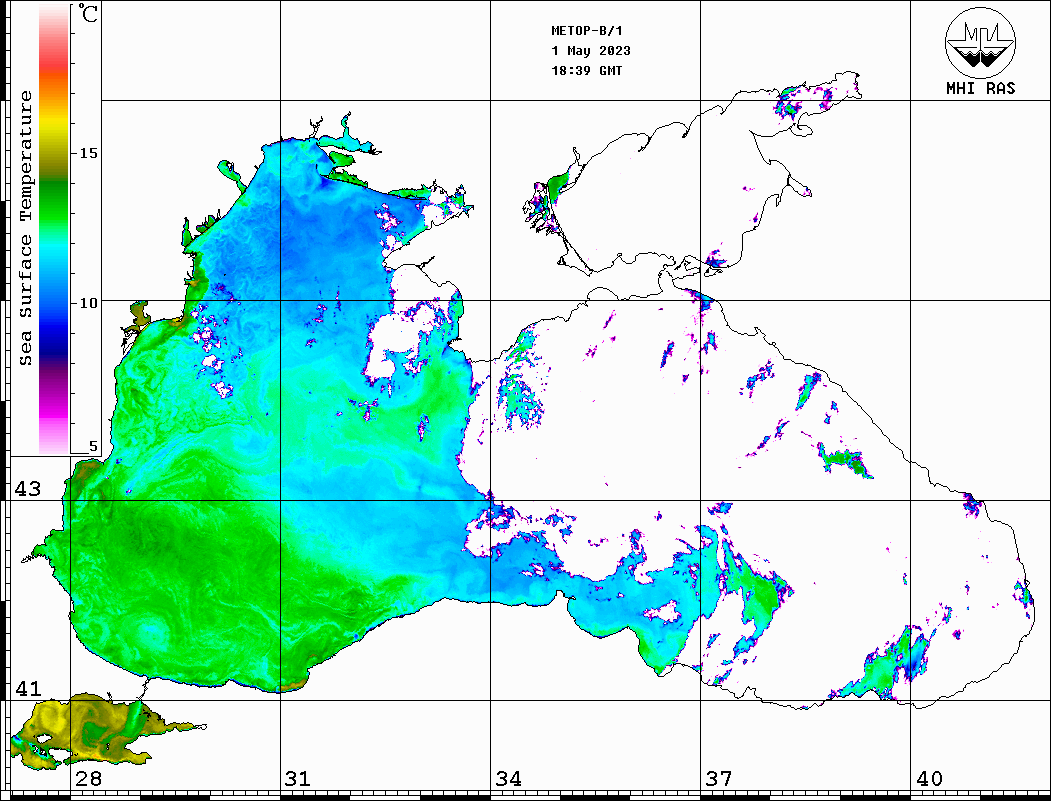Click the '15' tick label on legend

pyautogui.click(x=88, y=153)
